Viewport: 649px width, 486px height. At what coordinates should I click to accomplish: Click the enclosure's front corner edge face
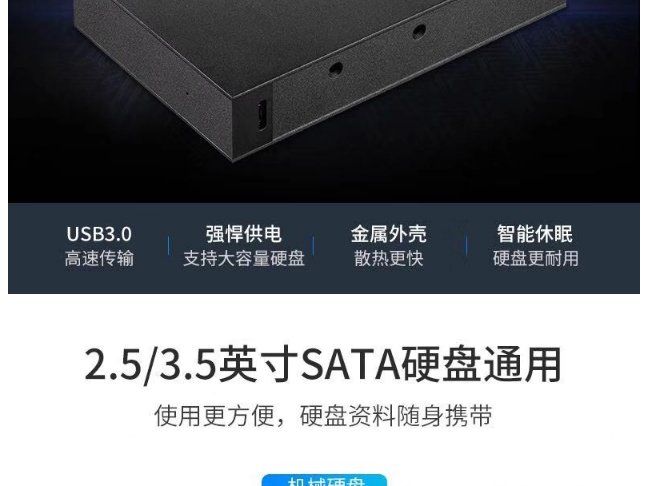(x=252, y=120)
